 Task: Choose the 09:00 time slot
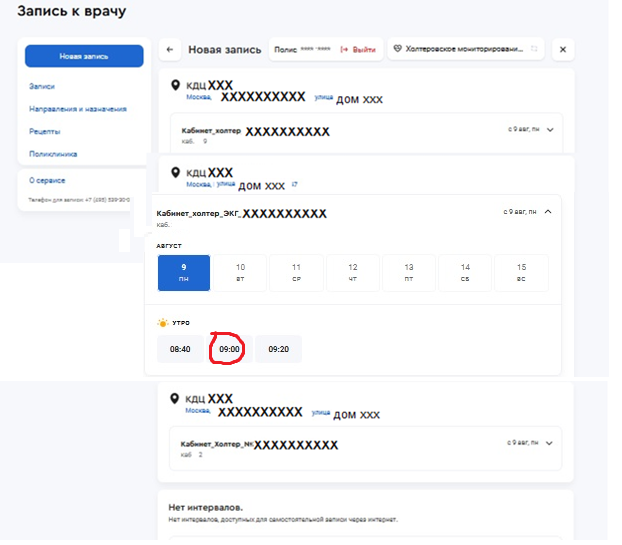pos(229,349)
